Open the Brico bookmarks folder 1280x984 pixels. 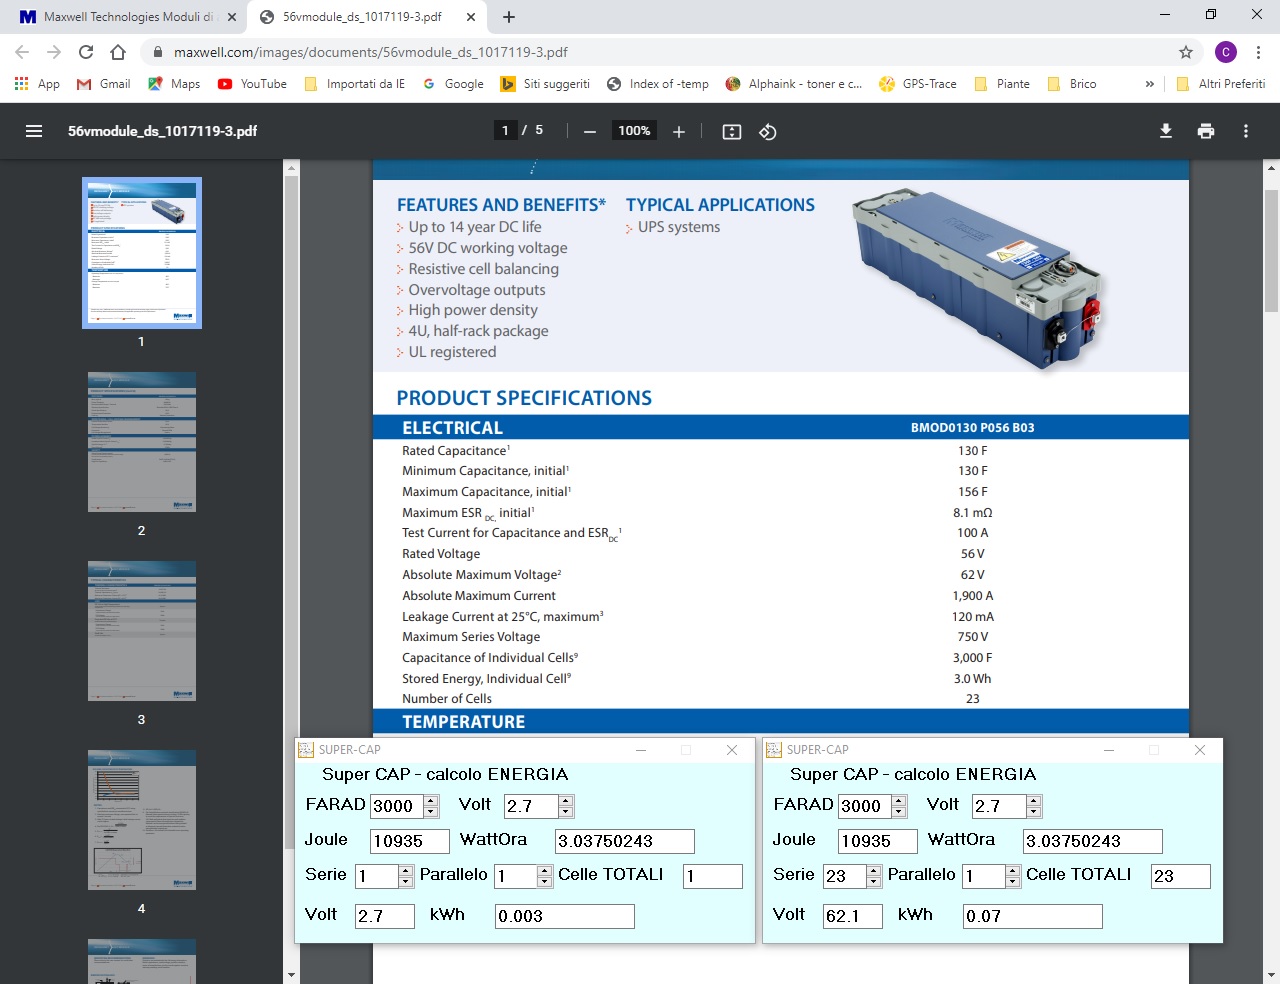coord(1071,84)
